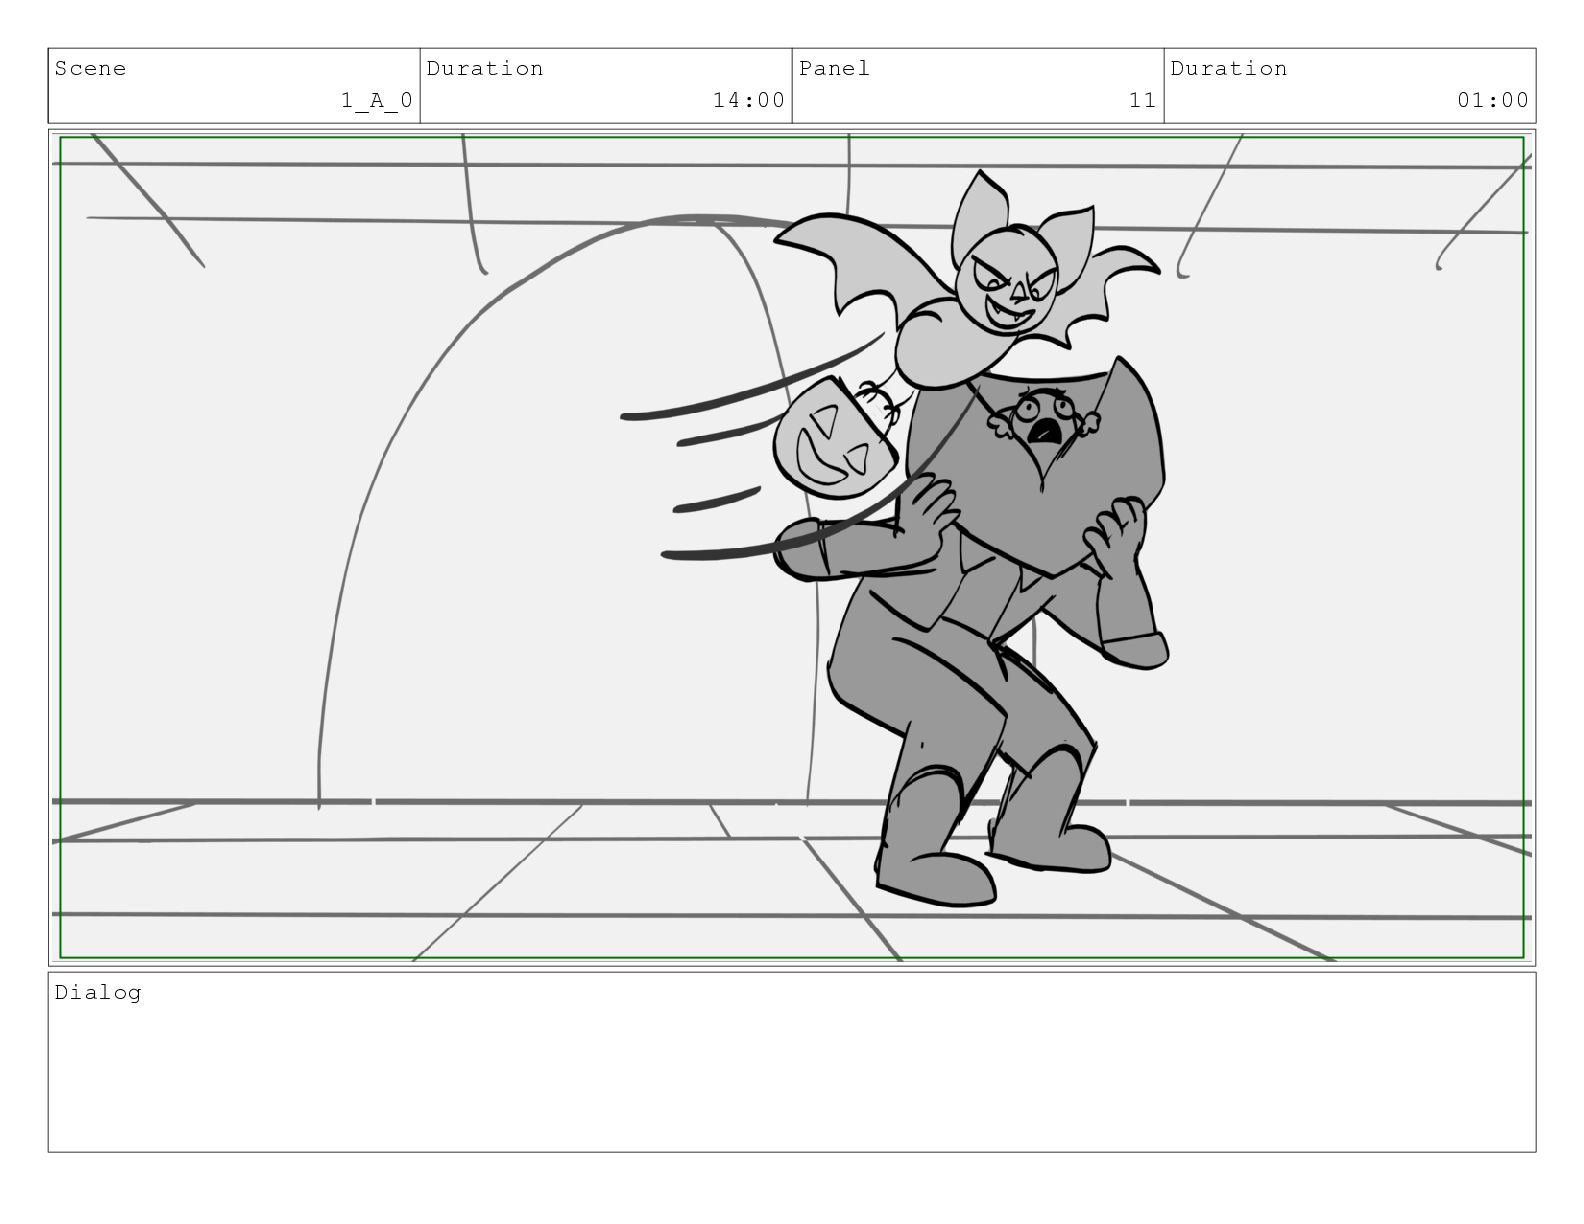Select the scene value 1_A_0
Screen dimensions: 1584x1224
377,100
